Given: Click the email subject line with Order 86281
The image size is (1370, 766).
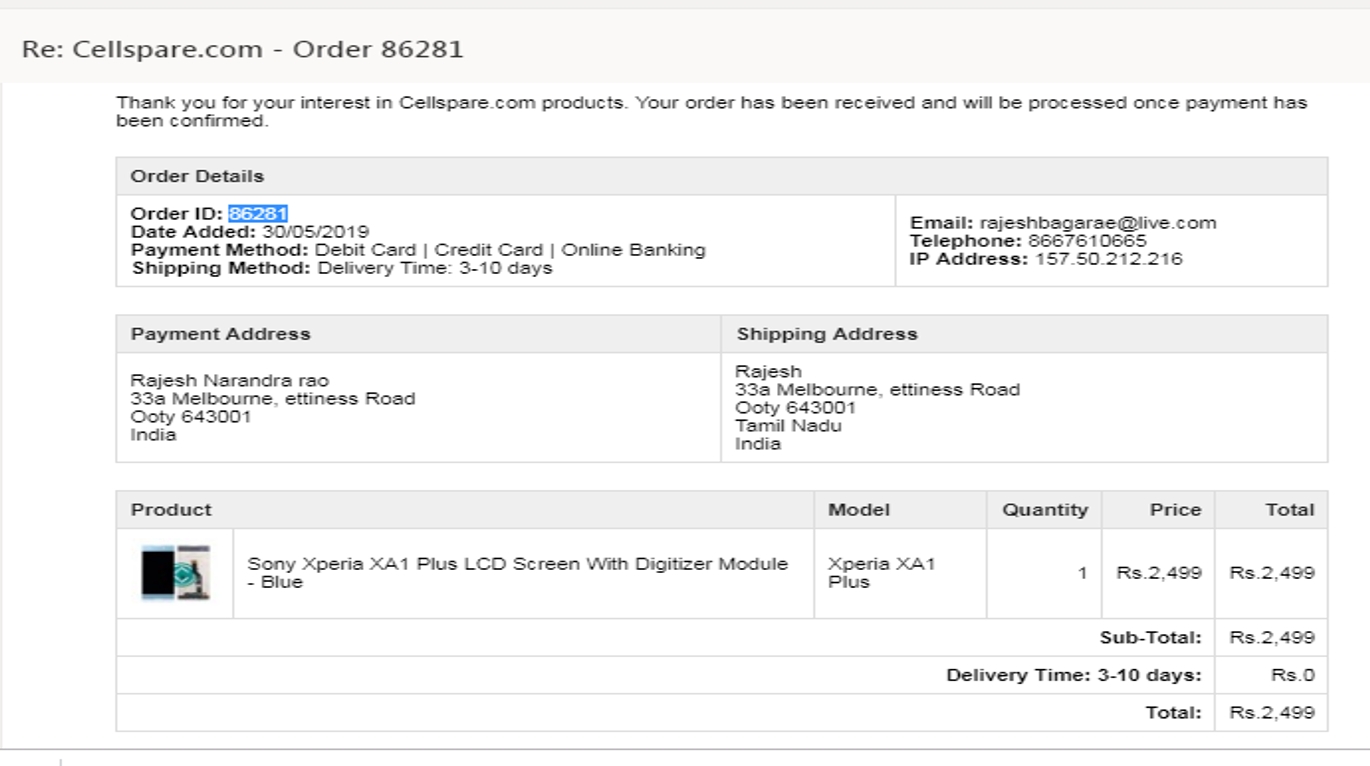Looking at the screenshot, I should (243, 49).
